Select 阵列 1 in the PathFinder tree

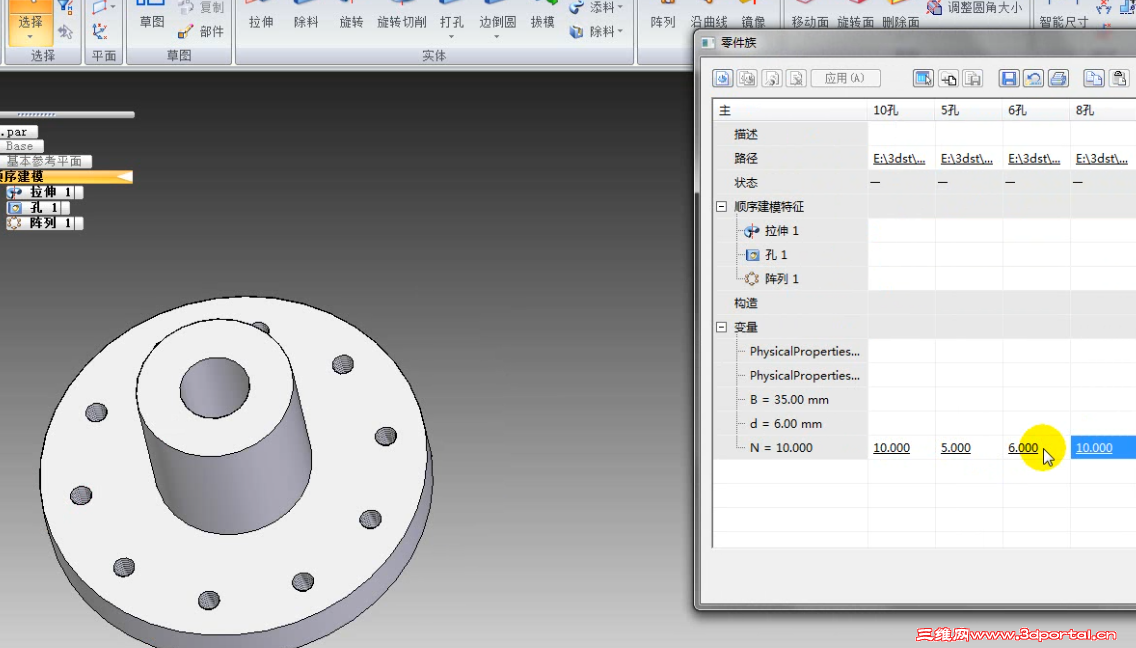44,223
